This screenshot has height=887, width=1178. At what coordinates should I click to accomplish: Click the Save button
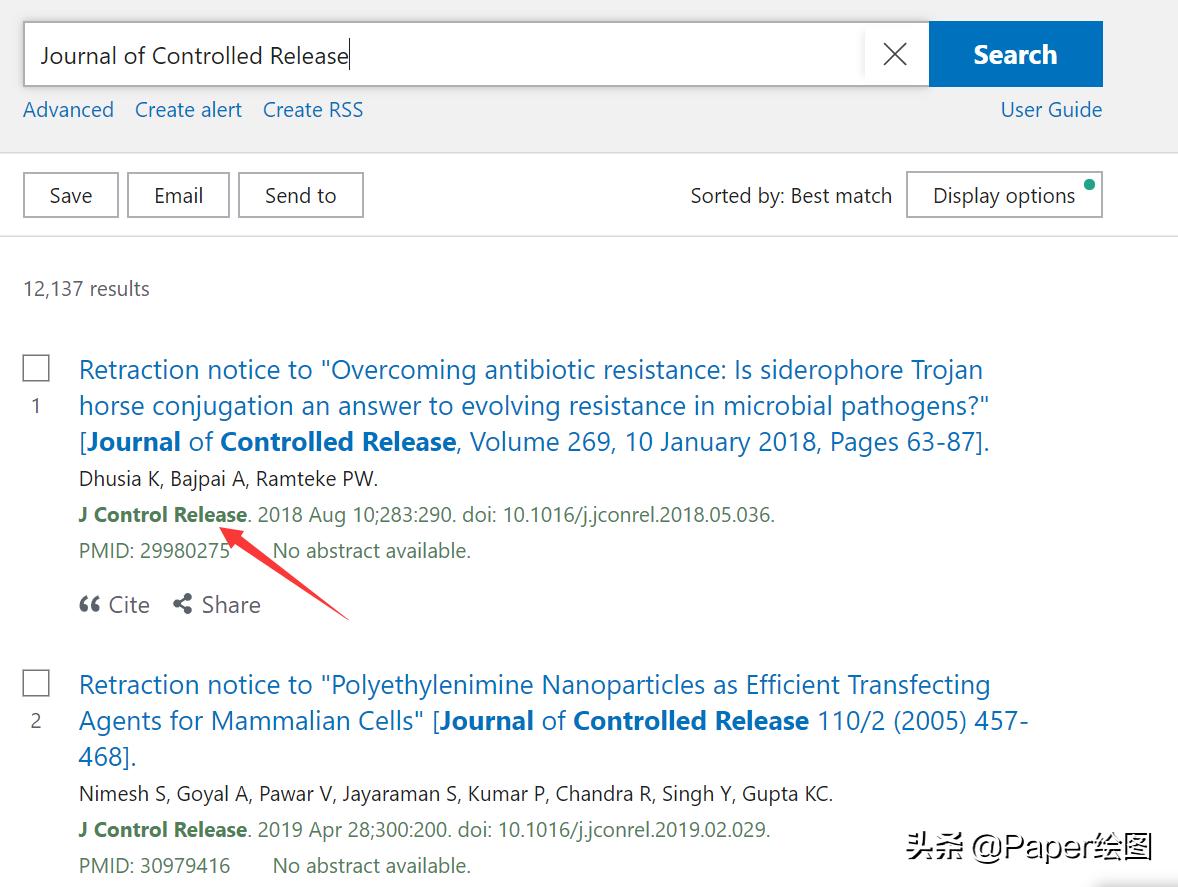[70, 195]
